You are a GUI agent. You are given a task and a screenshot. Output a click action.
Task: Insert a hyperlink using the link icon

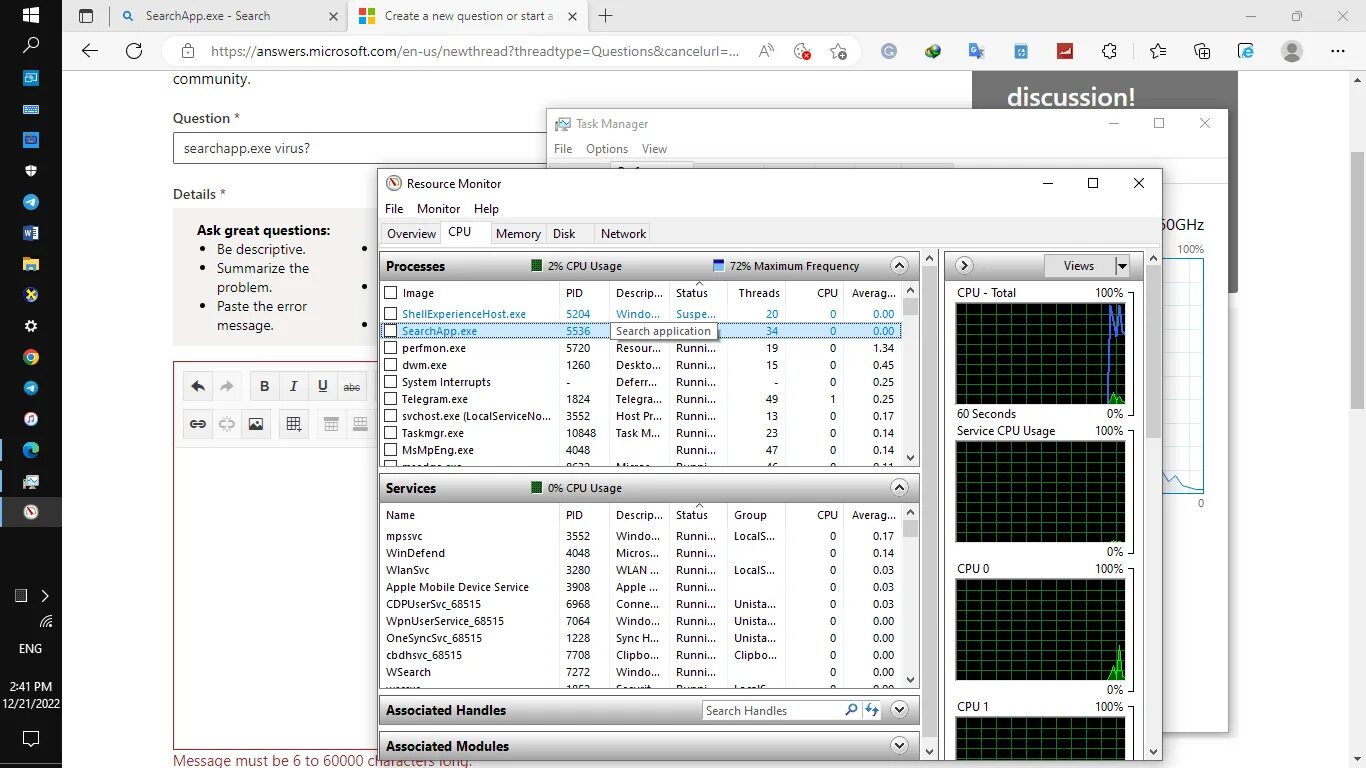pyautogui.click(x=197, y=424)
